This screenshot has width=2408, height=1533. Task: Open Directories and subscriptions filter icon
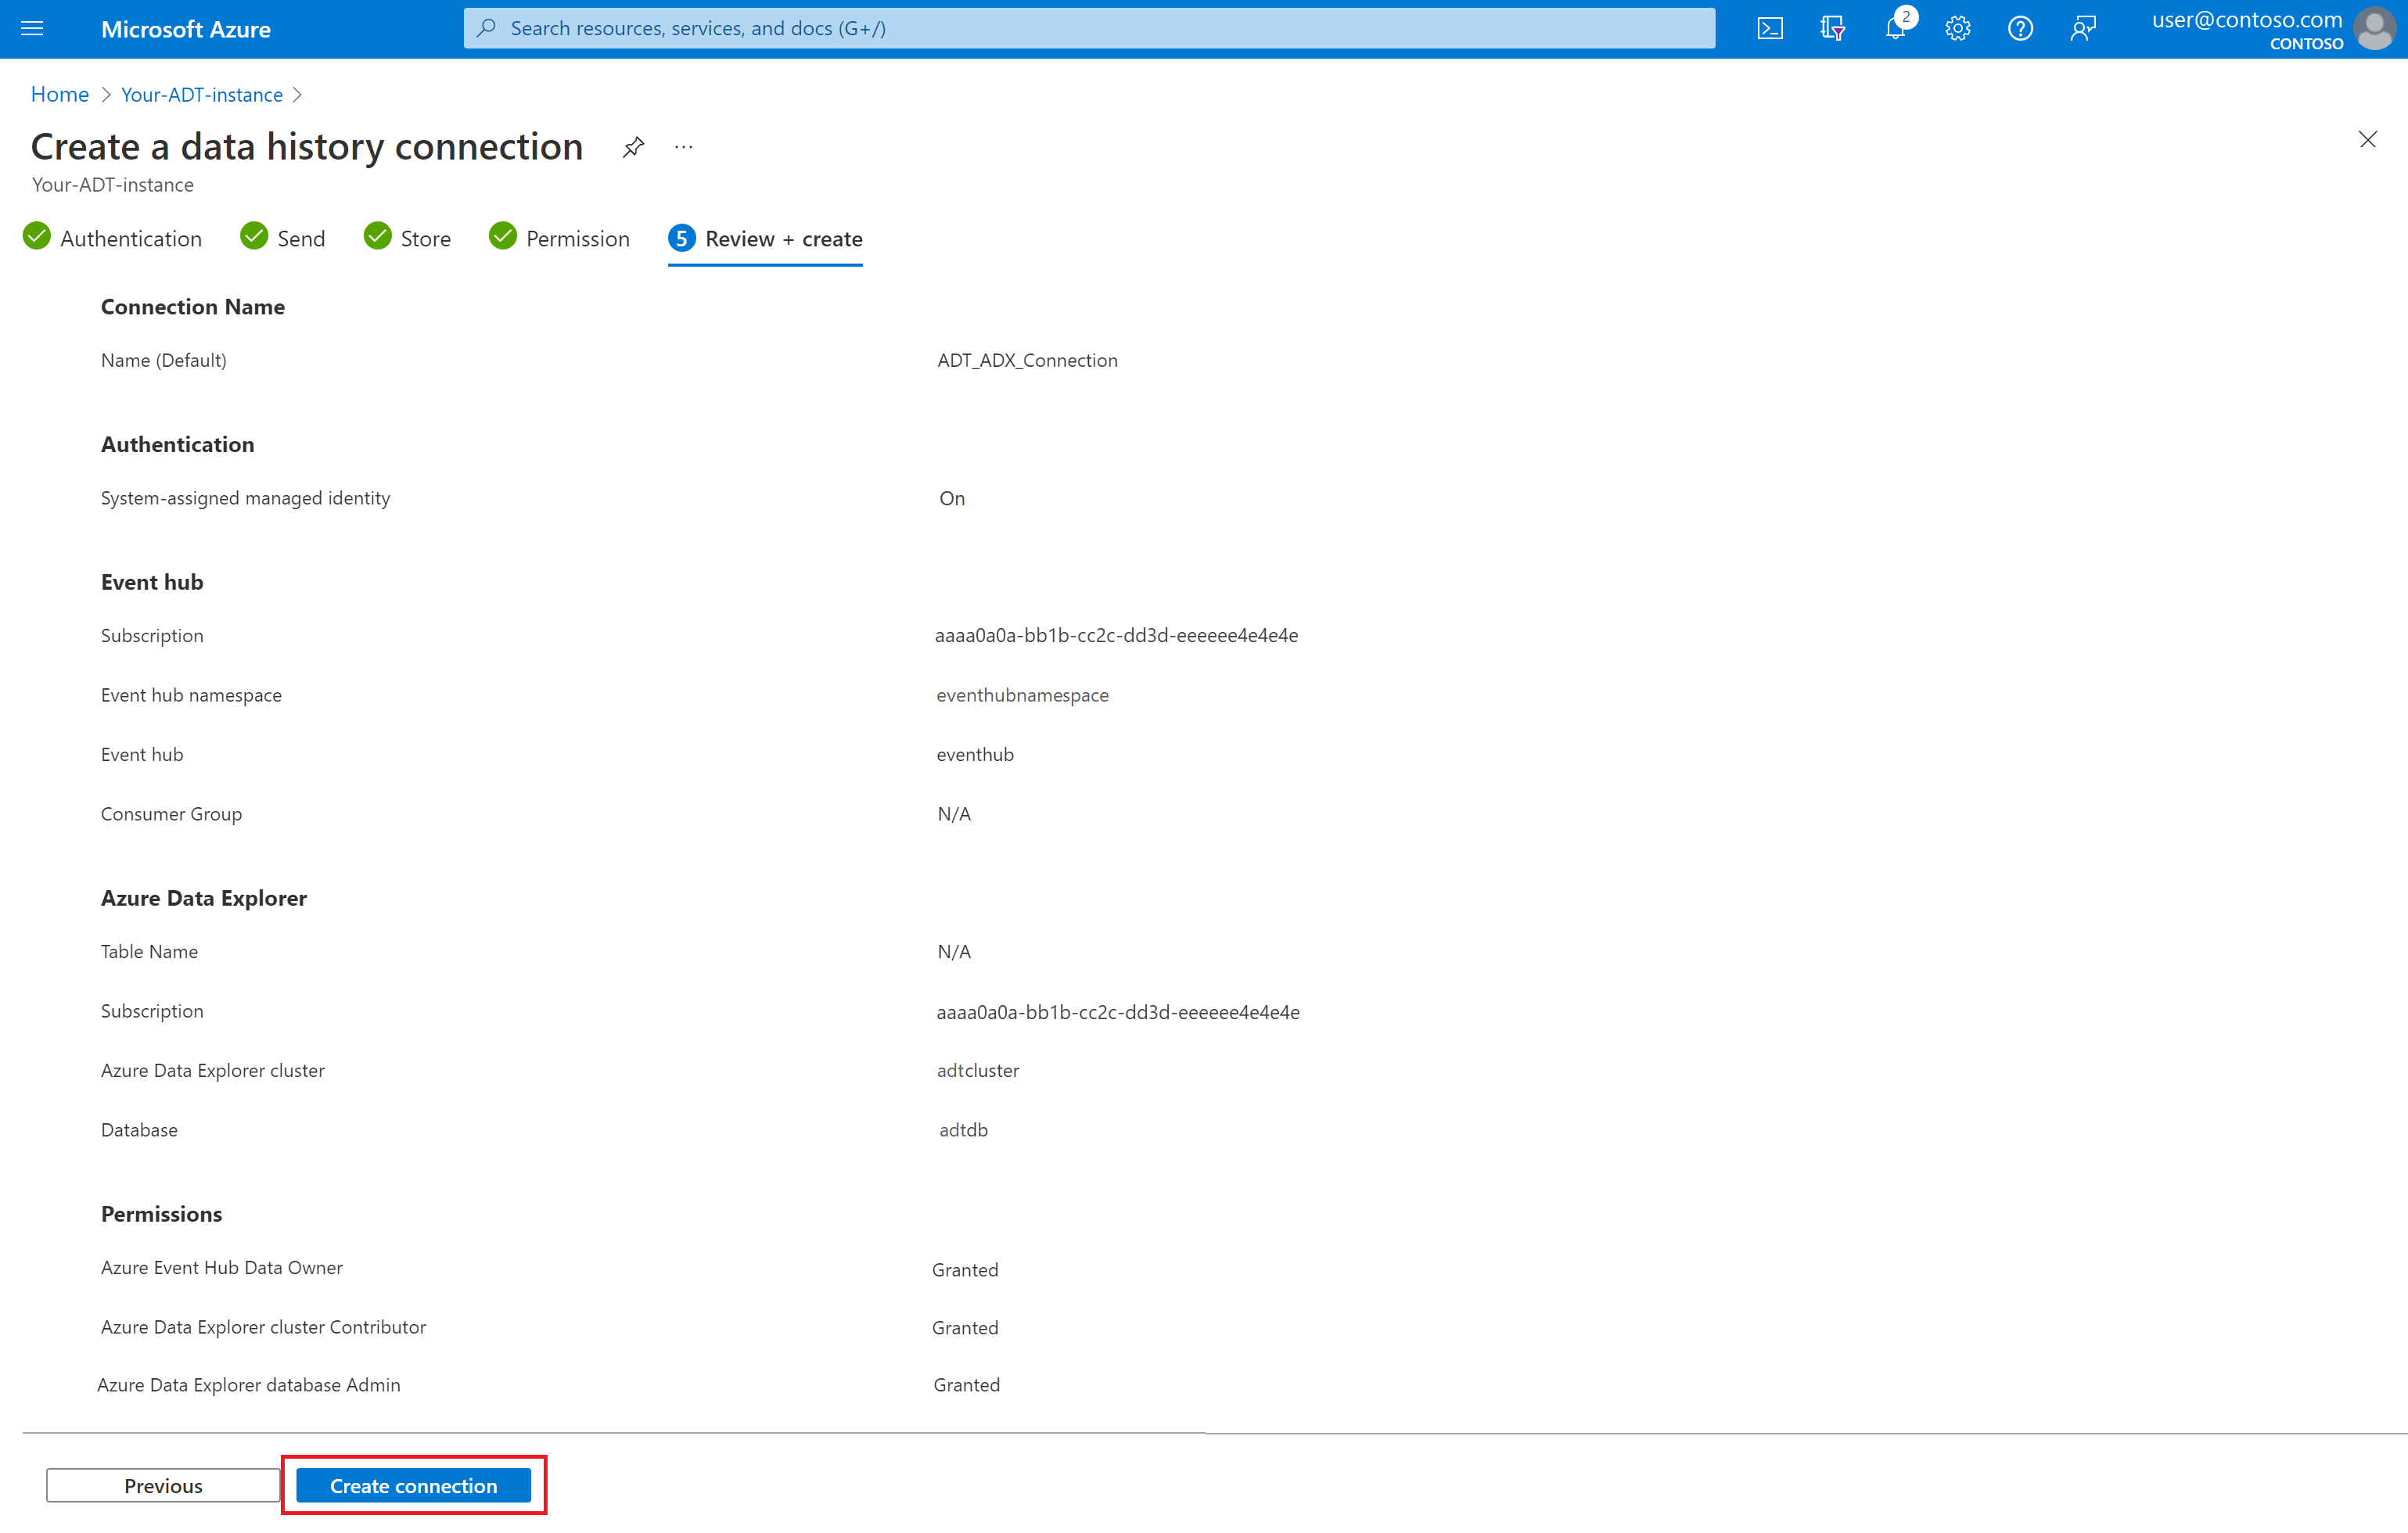point(1832,29)
